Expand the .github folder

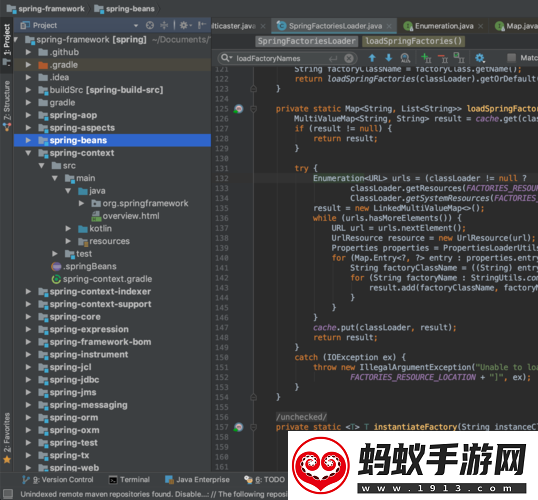pos(28,52)
